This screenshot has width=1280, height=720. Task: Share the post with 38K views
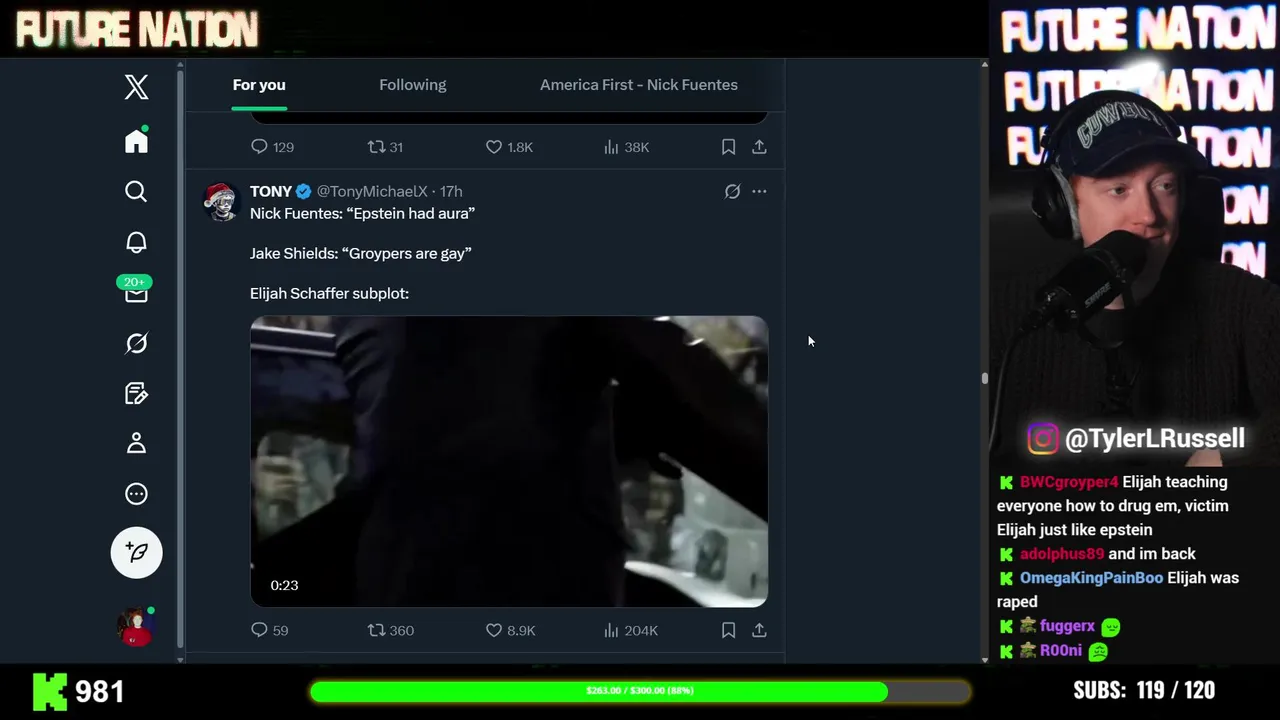pos(759,147)
